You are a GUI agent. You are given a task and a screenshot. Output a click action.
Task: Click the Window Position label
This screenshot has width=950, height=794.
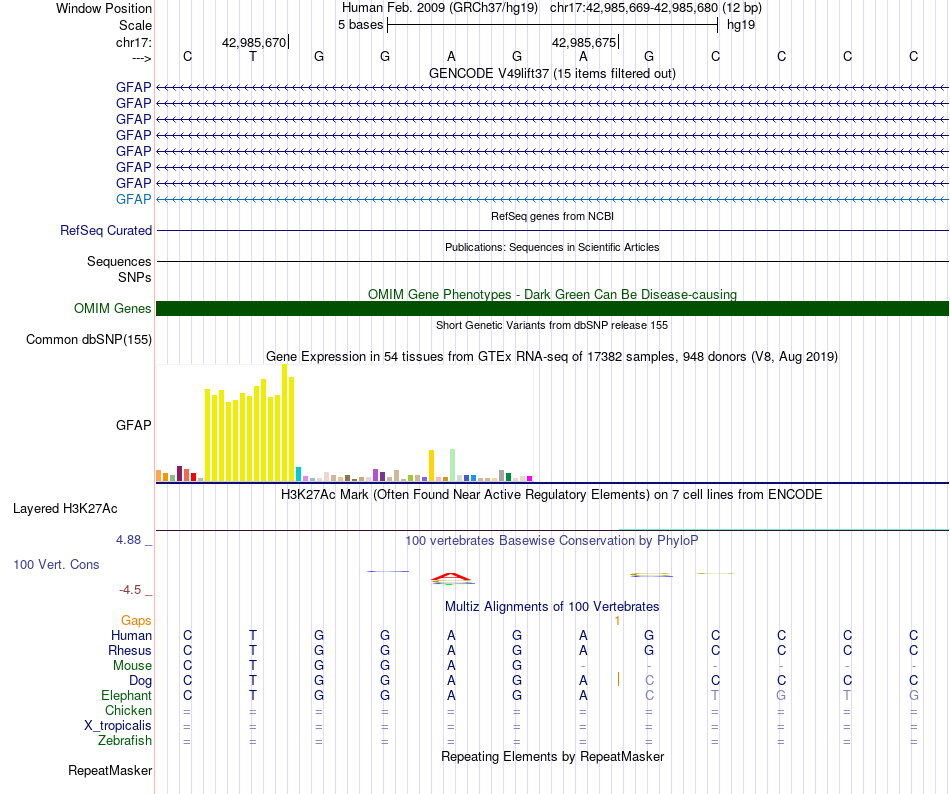104,8
